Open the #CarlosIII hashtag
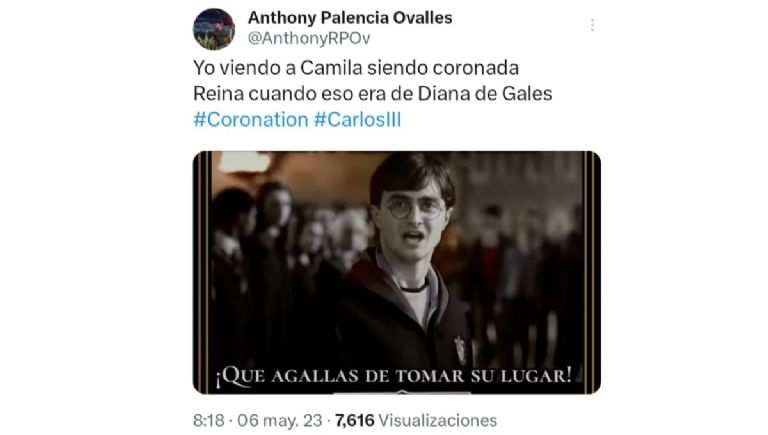The image size is (768, 435). pos(357,120)
